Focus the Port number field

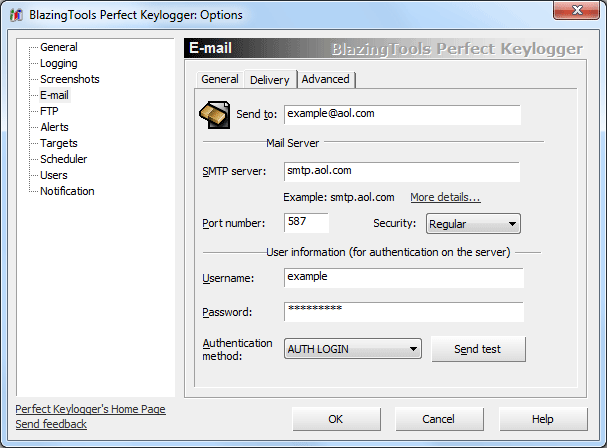[x=306, y=222]
